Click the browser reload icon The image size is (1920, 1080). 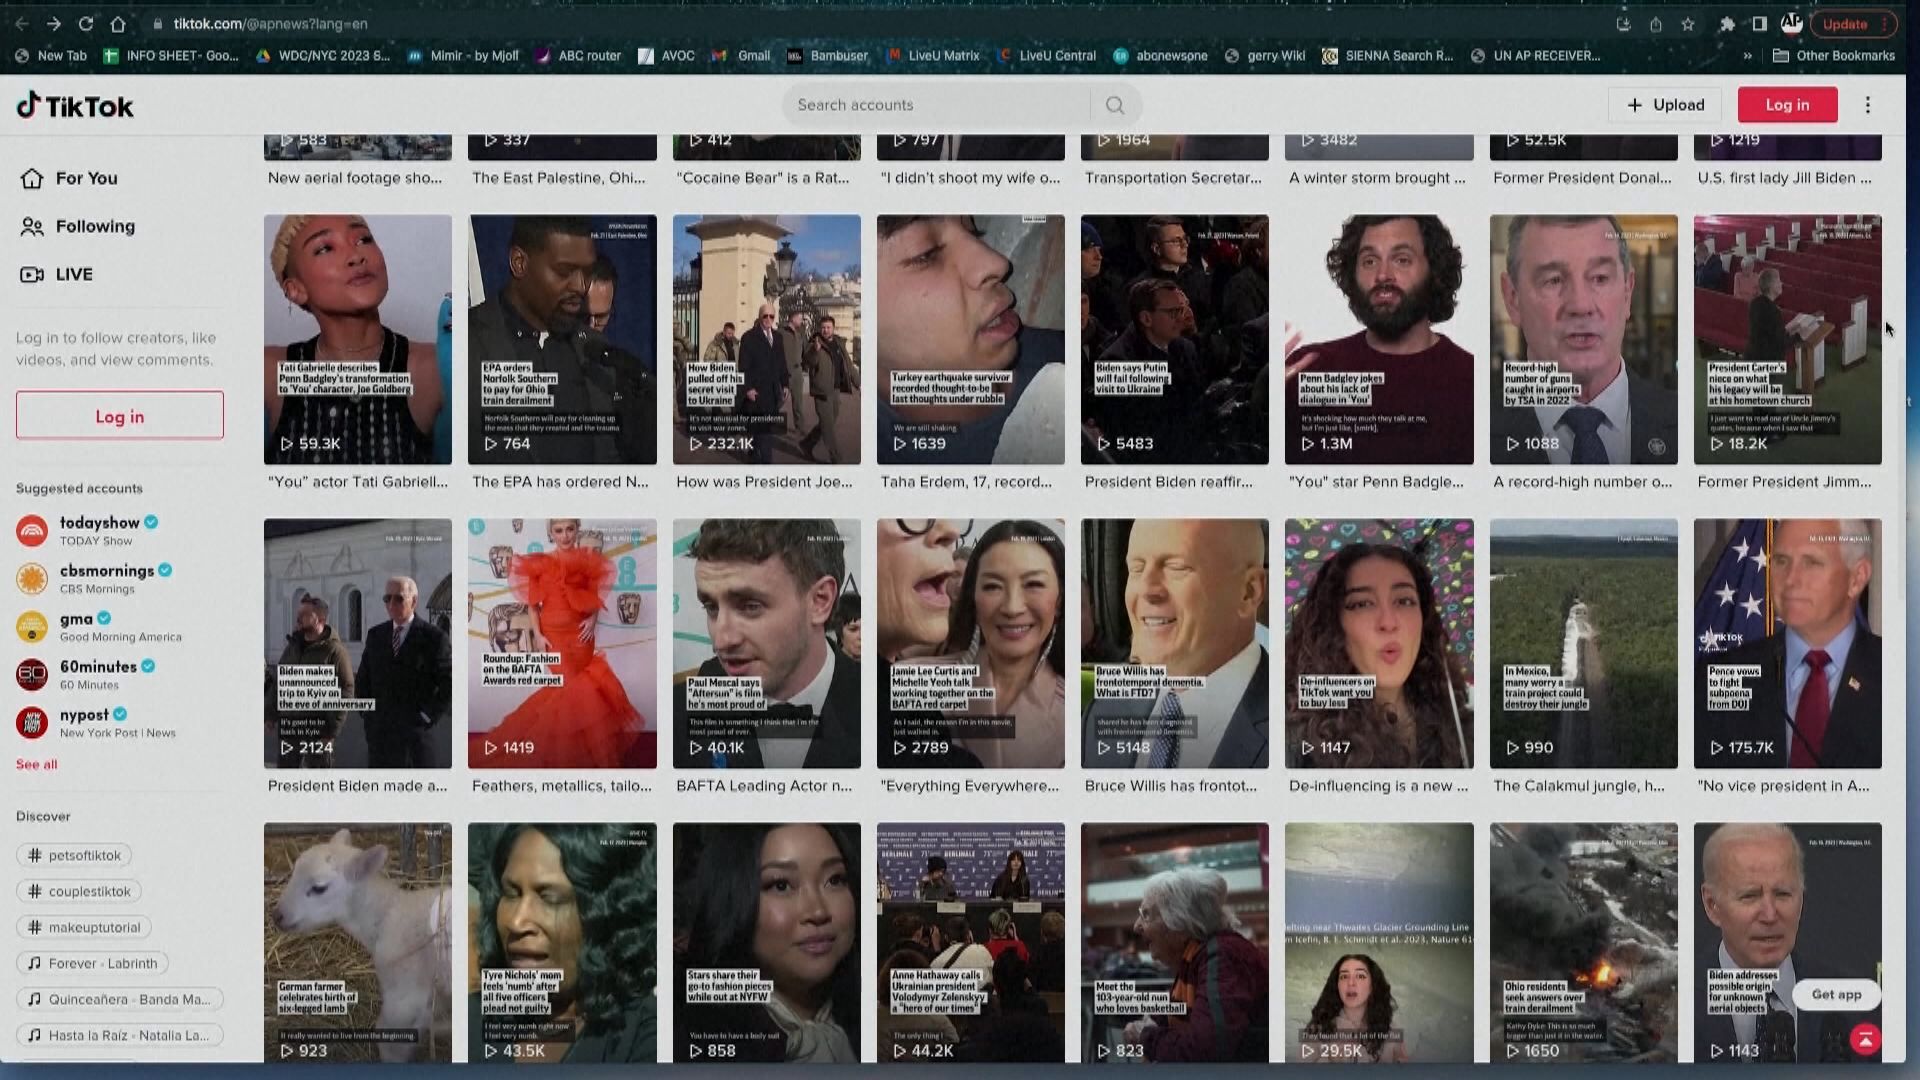pos(86,23)
